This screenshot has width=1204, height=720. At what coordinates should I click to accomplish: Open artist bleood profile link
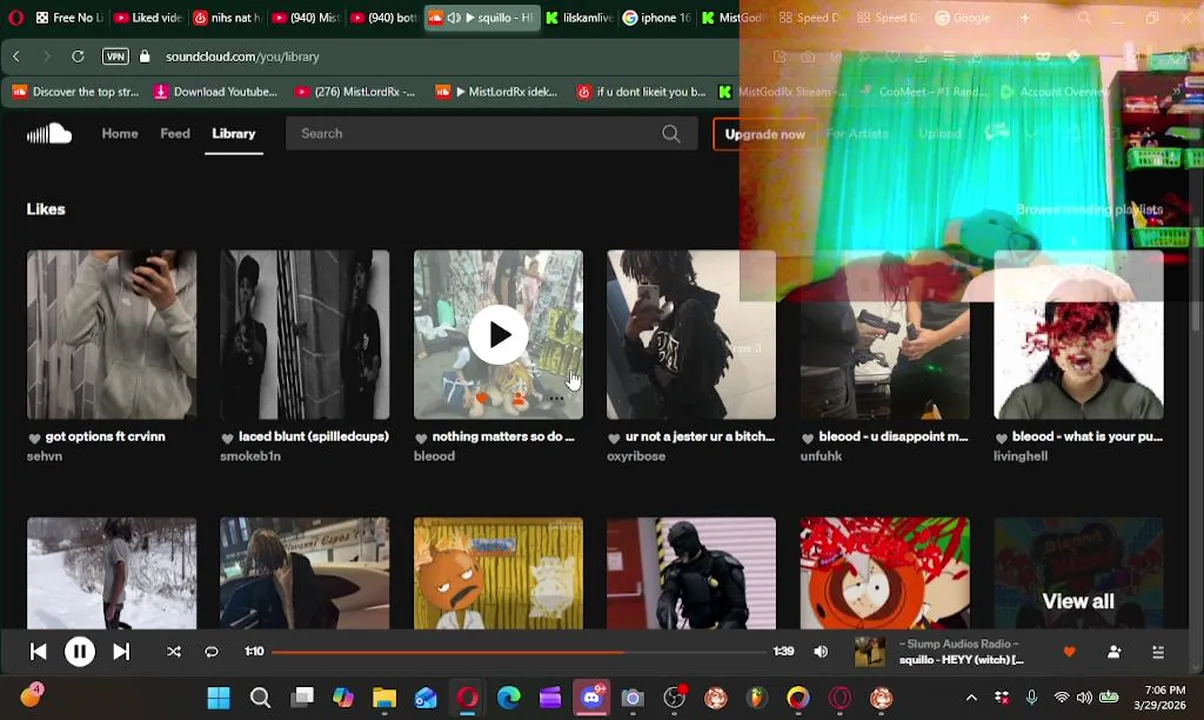coord(434,456)
